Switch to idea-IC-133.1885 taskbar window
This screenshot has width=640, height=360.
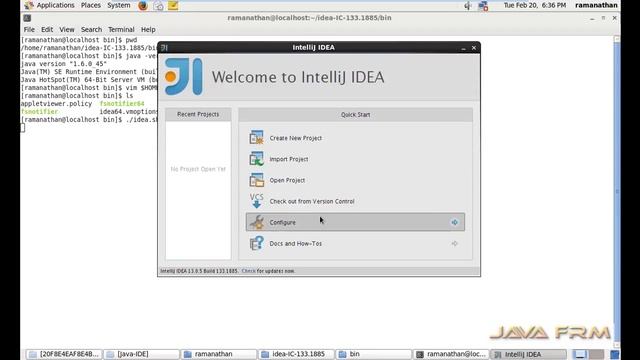pyautogui.click(x=296, y=354)
